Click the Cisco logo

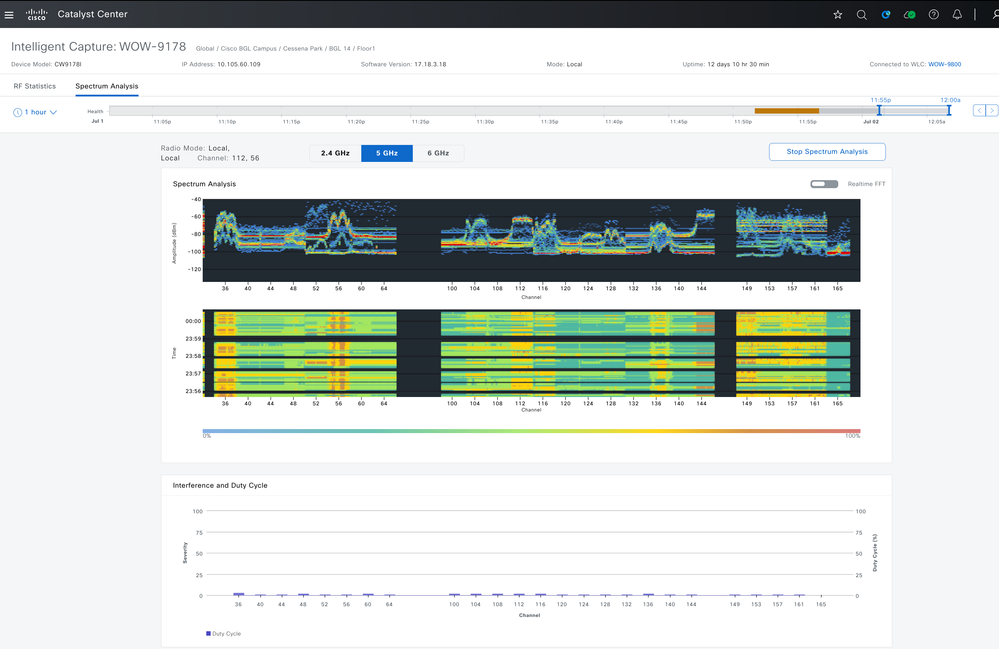point(37,14)
